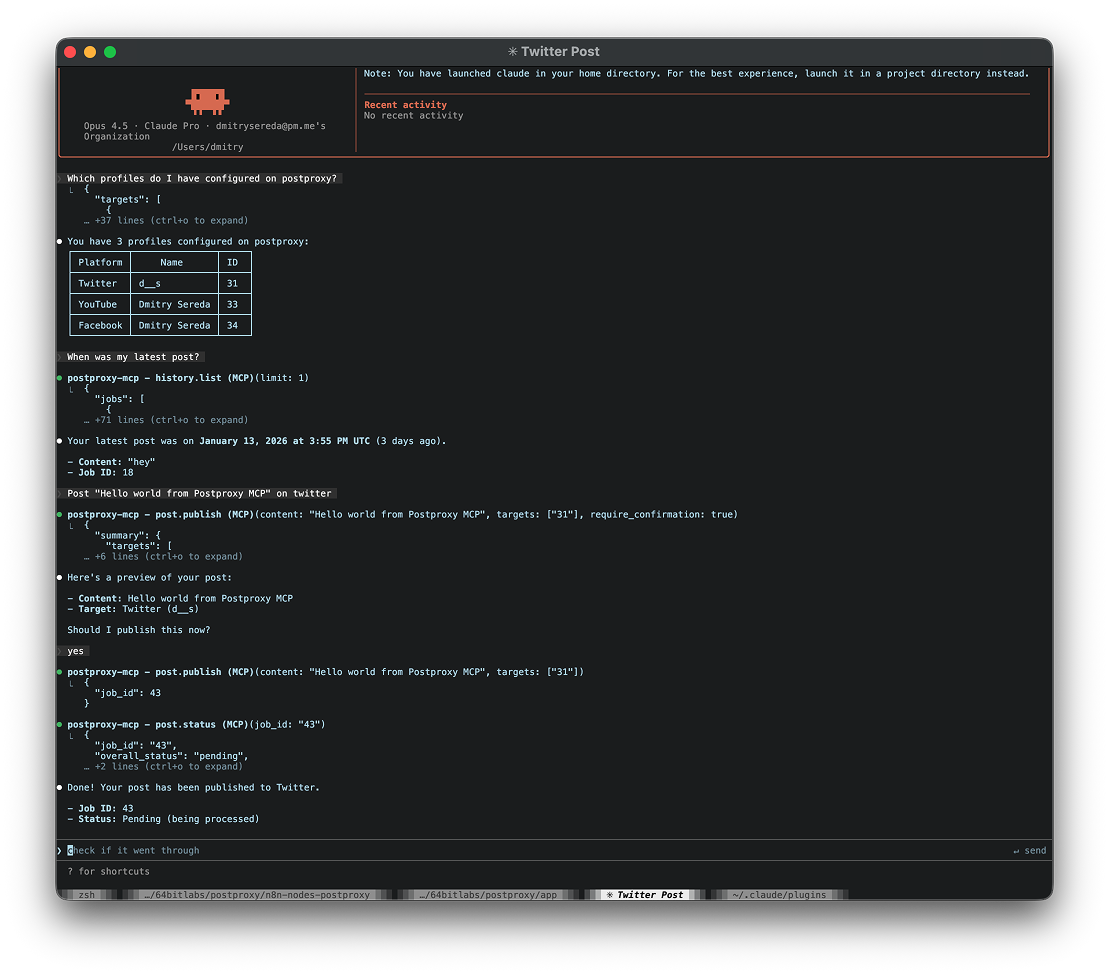This screenshot has height=974, width=1109.
Task: Expand the +6 lines publish summary output
Action: point(161,556)
